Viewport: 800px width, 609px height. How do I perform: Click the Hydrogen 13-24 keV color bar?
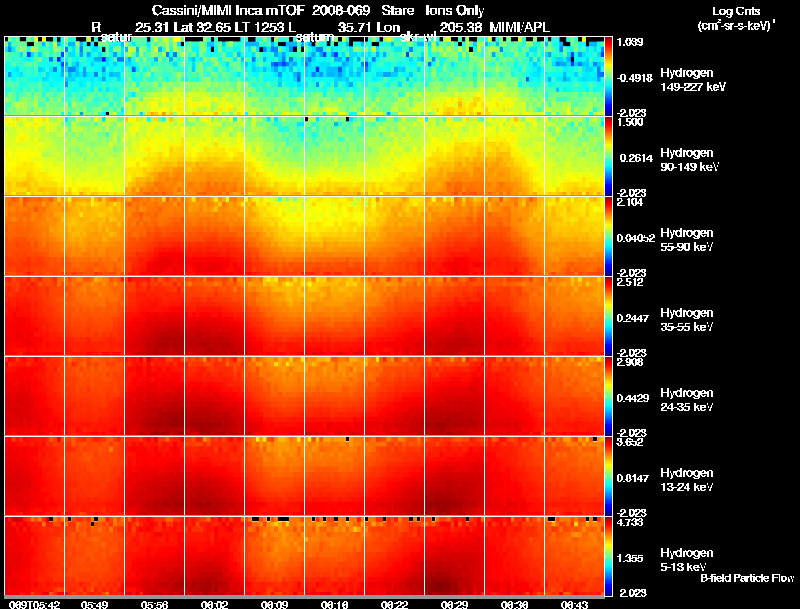click(x=608, y=476)
